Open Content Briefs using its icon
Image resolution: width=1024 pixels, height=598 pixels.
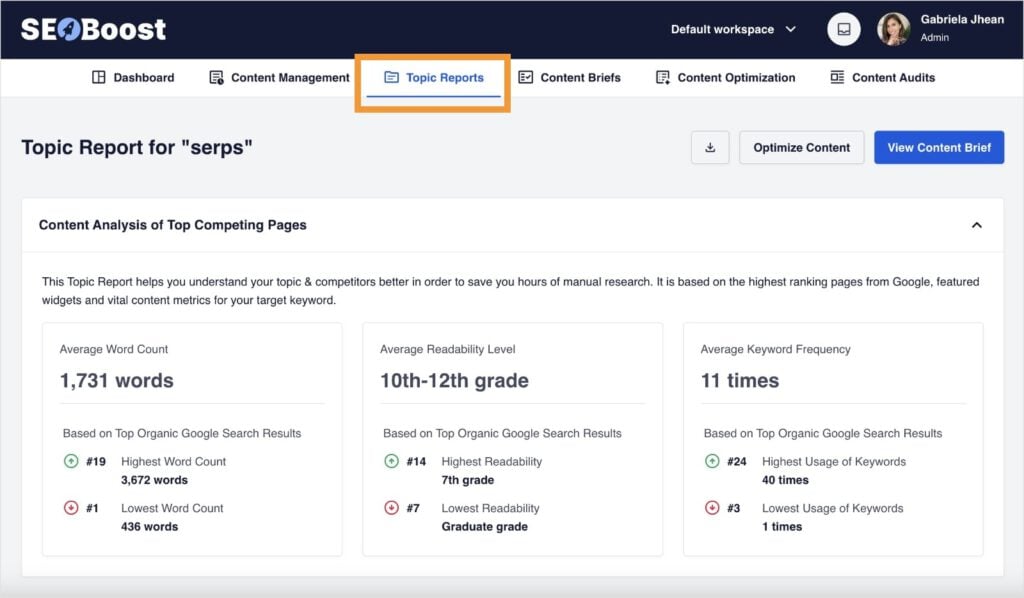click(x=527, y=77)
